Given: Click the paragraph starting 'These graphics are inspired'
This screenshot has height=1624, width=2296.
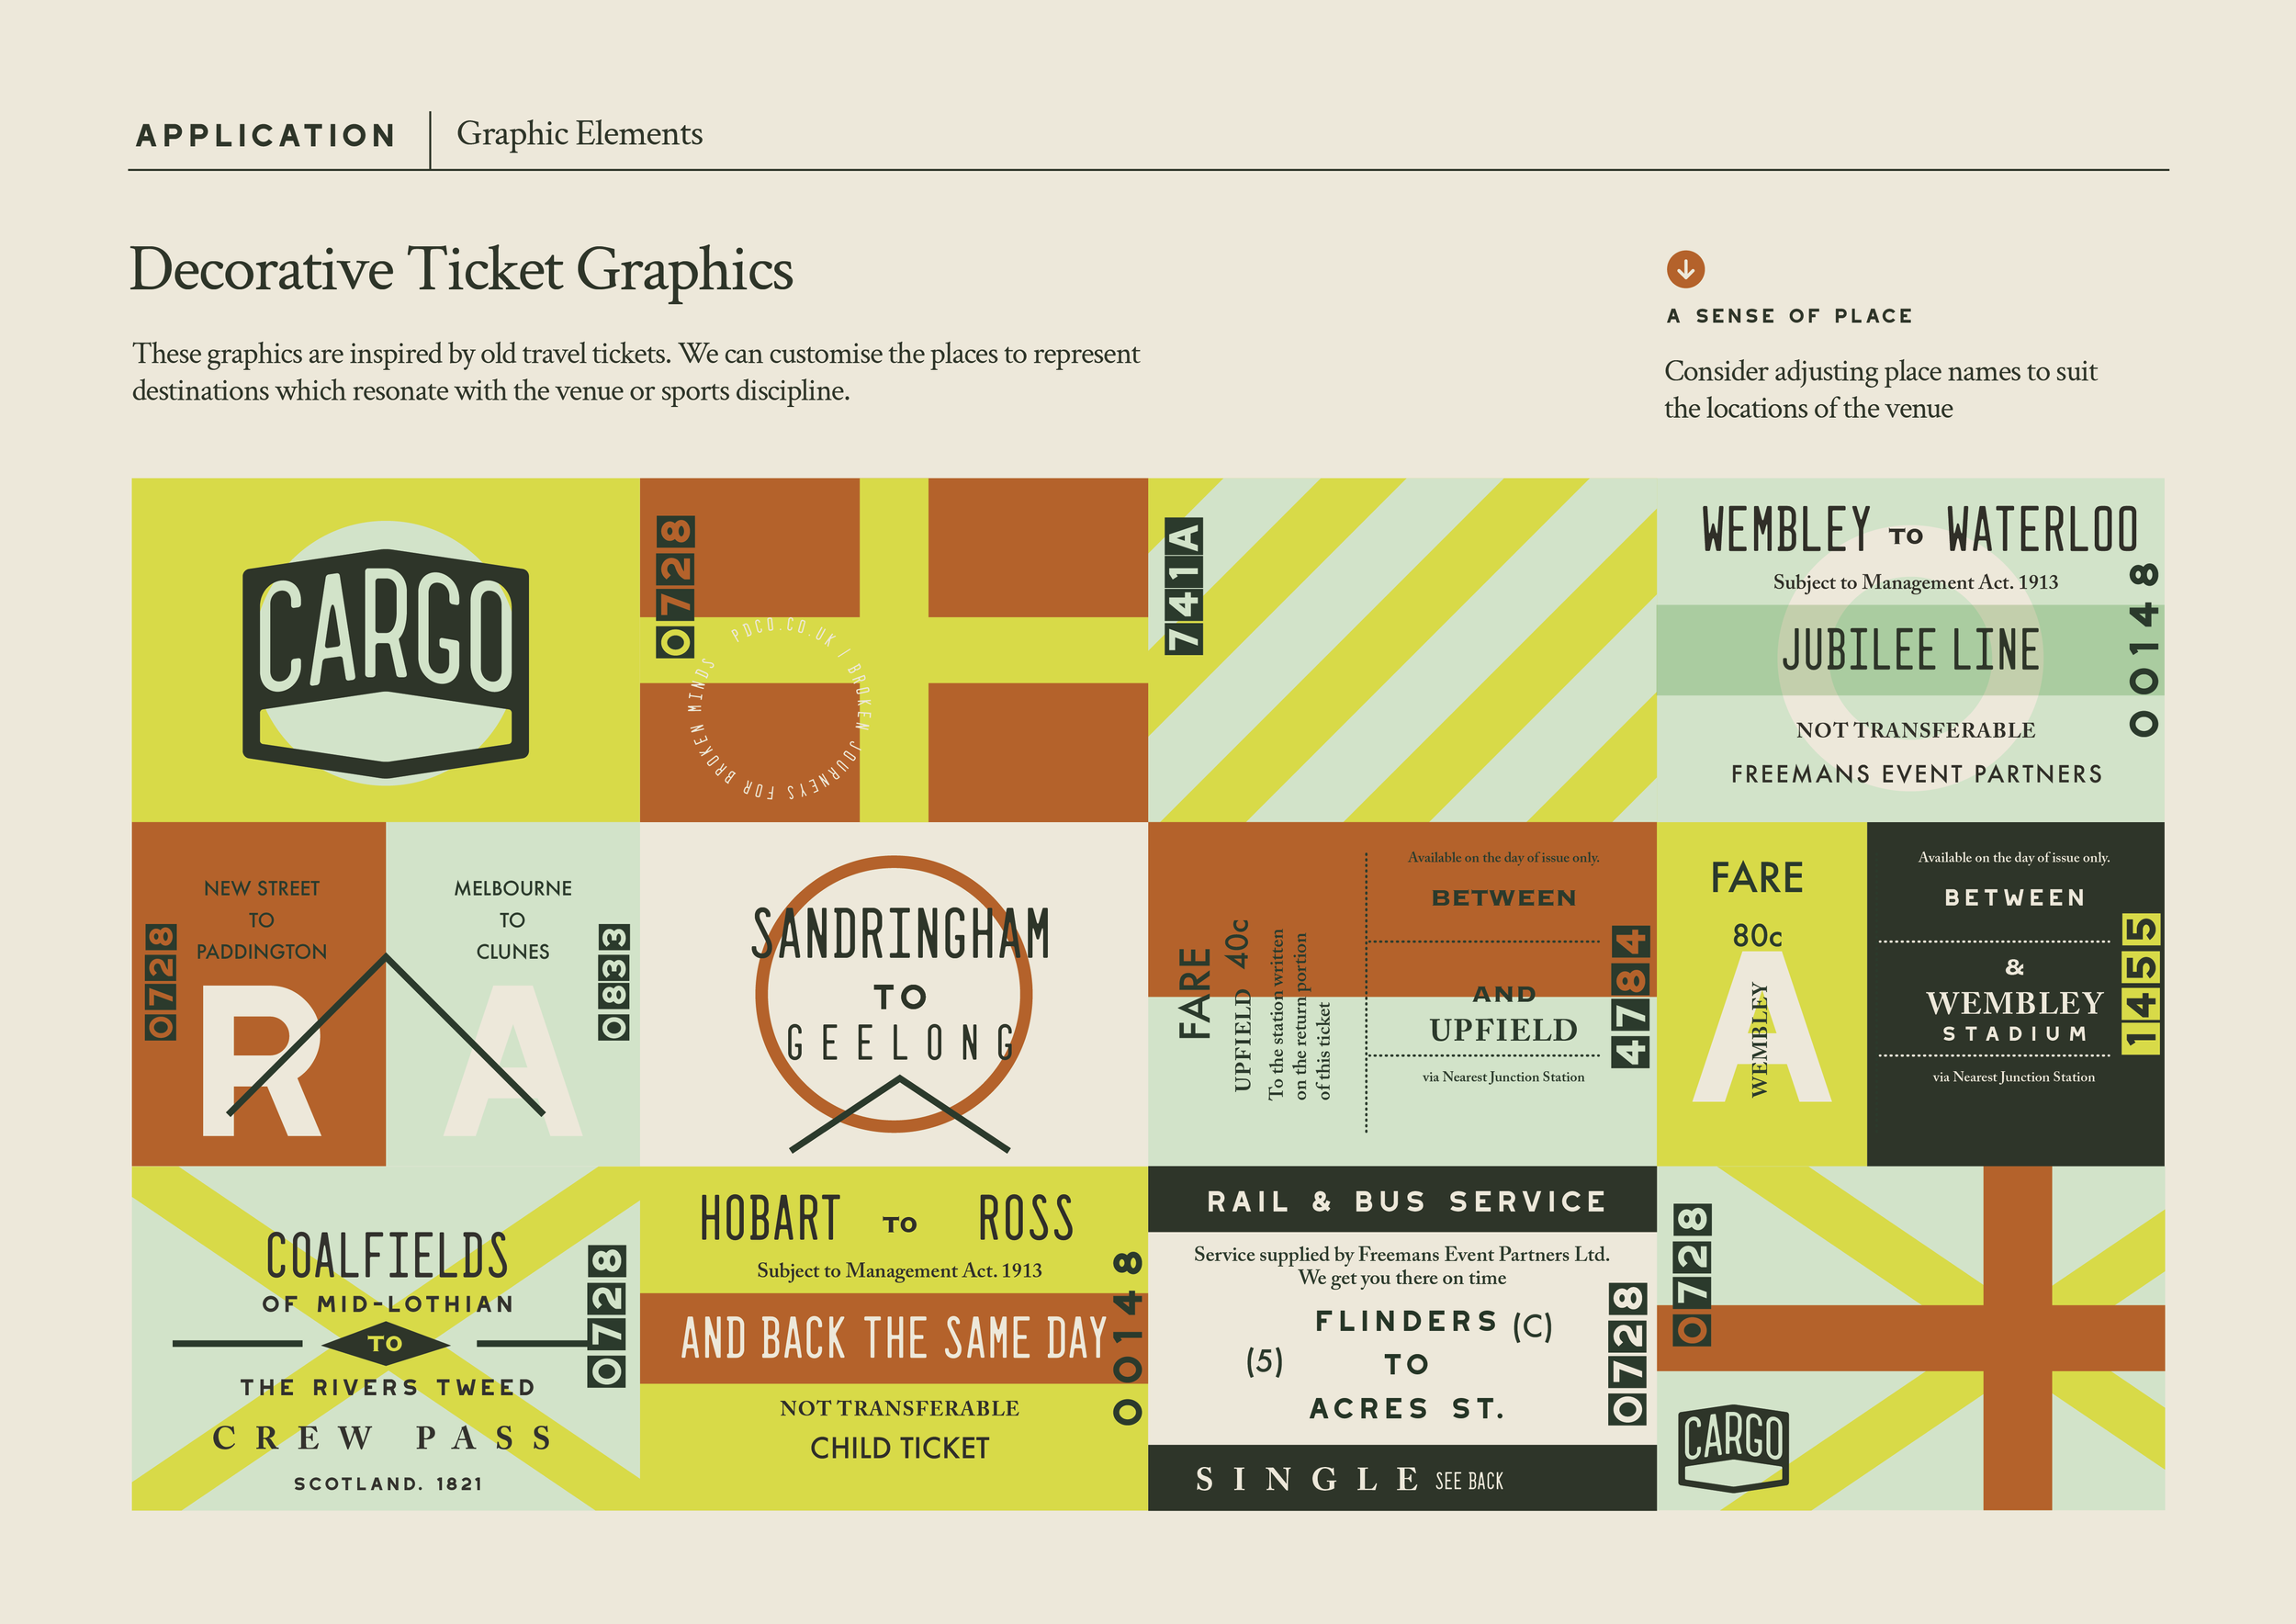Looking at the screenshot, I should click(x=636, y=372).
